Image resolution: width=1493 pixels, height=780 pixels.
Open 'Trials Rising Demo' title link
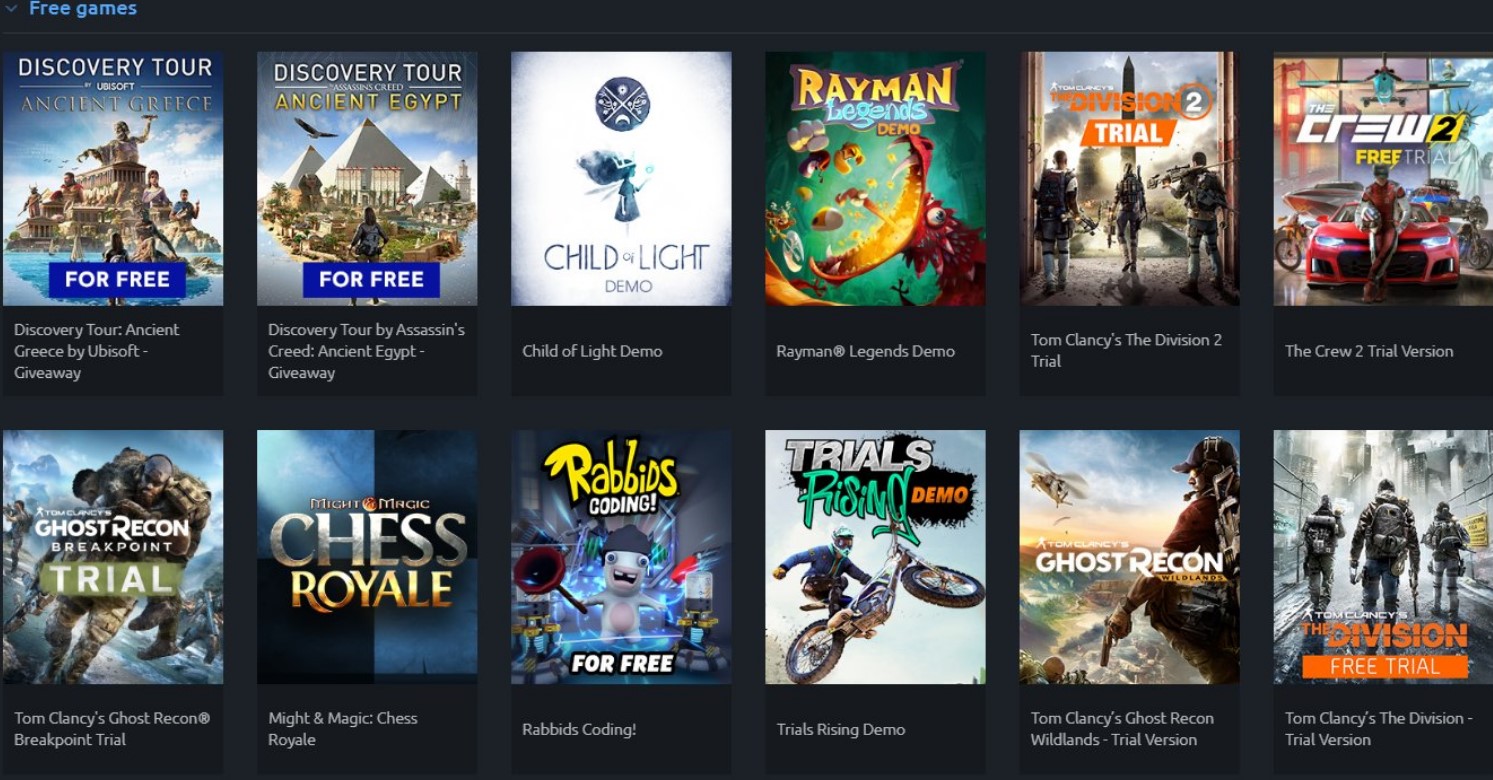(x=840, y=729)
